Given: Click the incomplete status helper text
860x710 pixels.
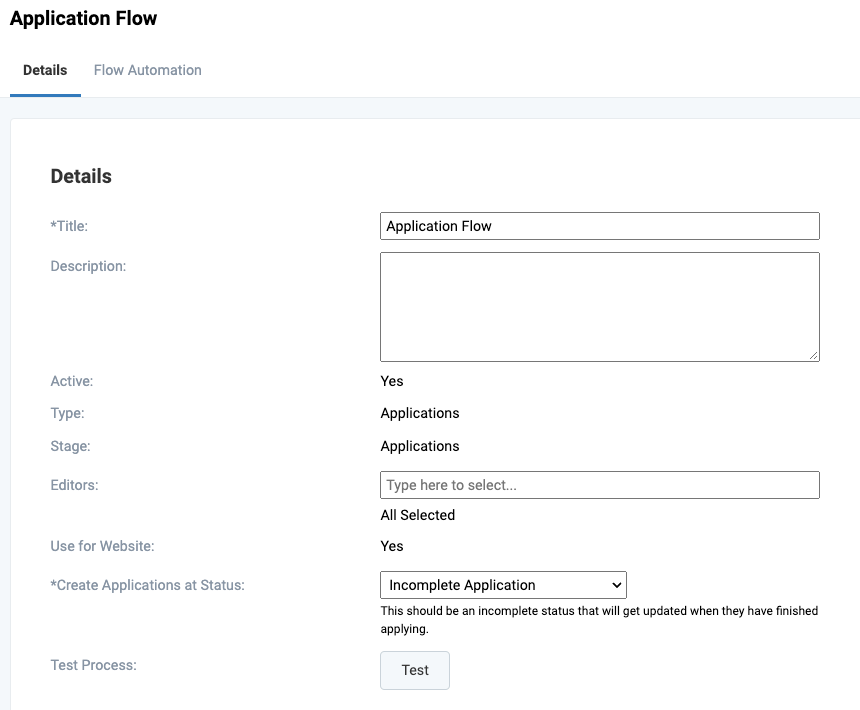Looking at the screenshot, I should click(598, 618).
